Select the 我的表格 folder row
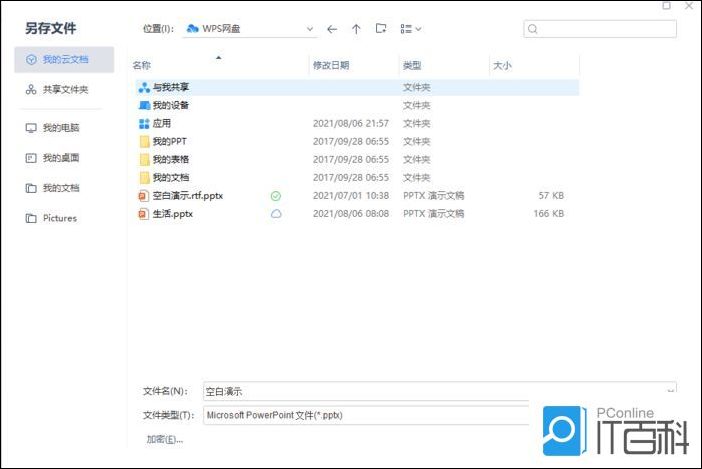This screenshot has height=469, width=702. [x=357, y=159]
